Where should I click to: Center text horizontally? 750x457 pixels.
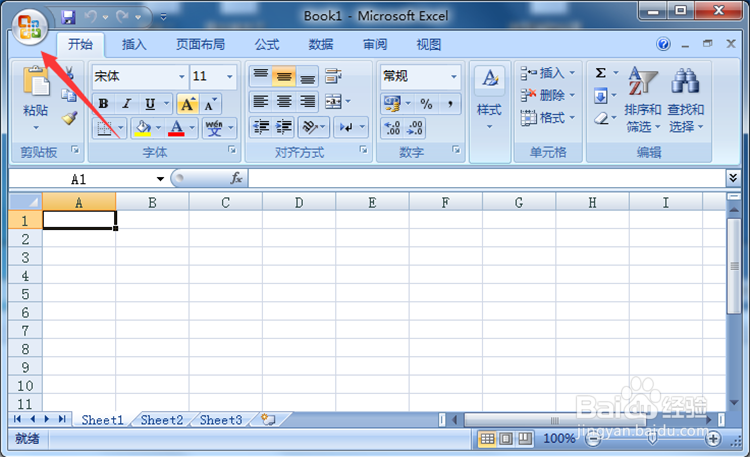pyautogui.click(x=284, y=101)
